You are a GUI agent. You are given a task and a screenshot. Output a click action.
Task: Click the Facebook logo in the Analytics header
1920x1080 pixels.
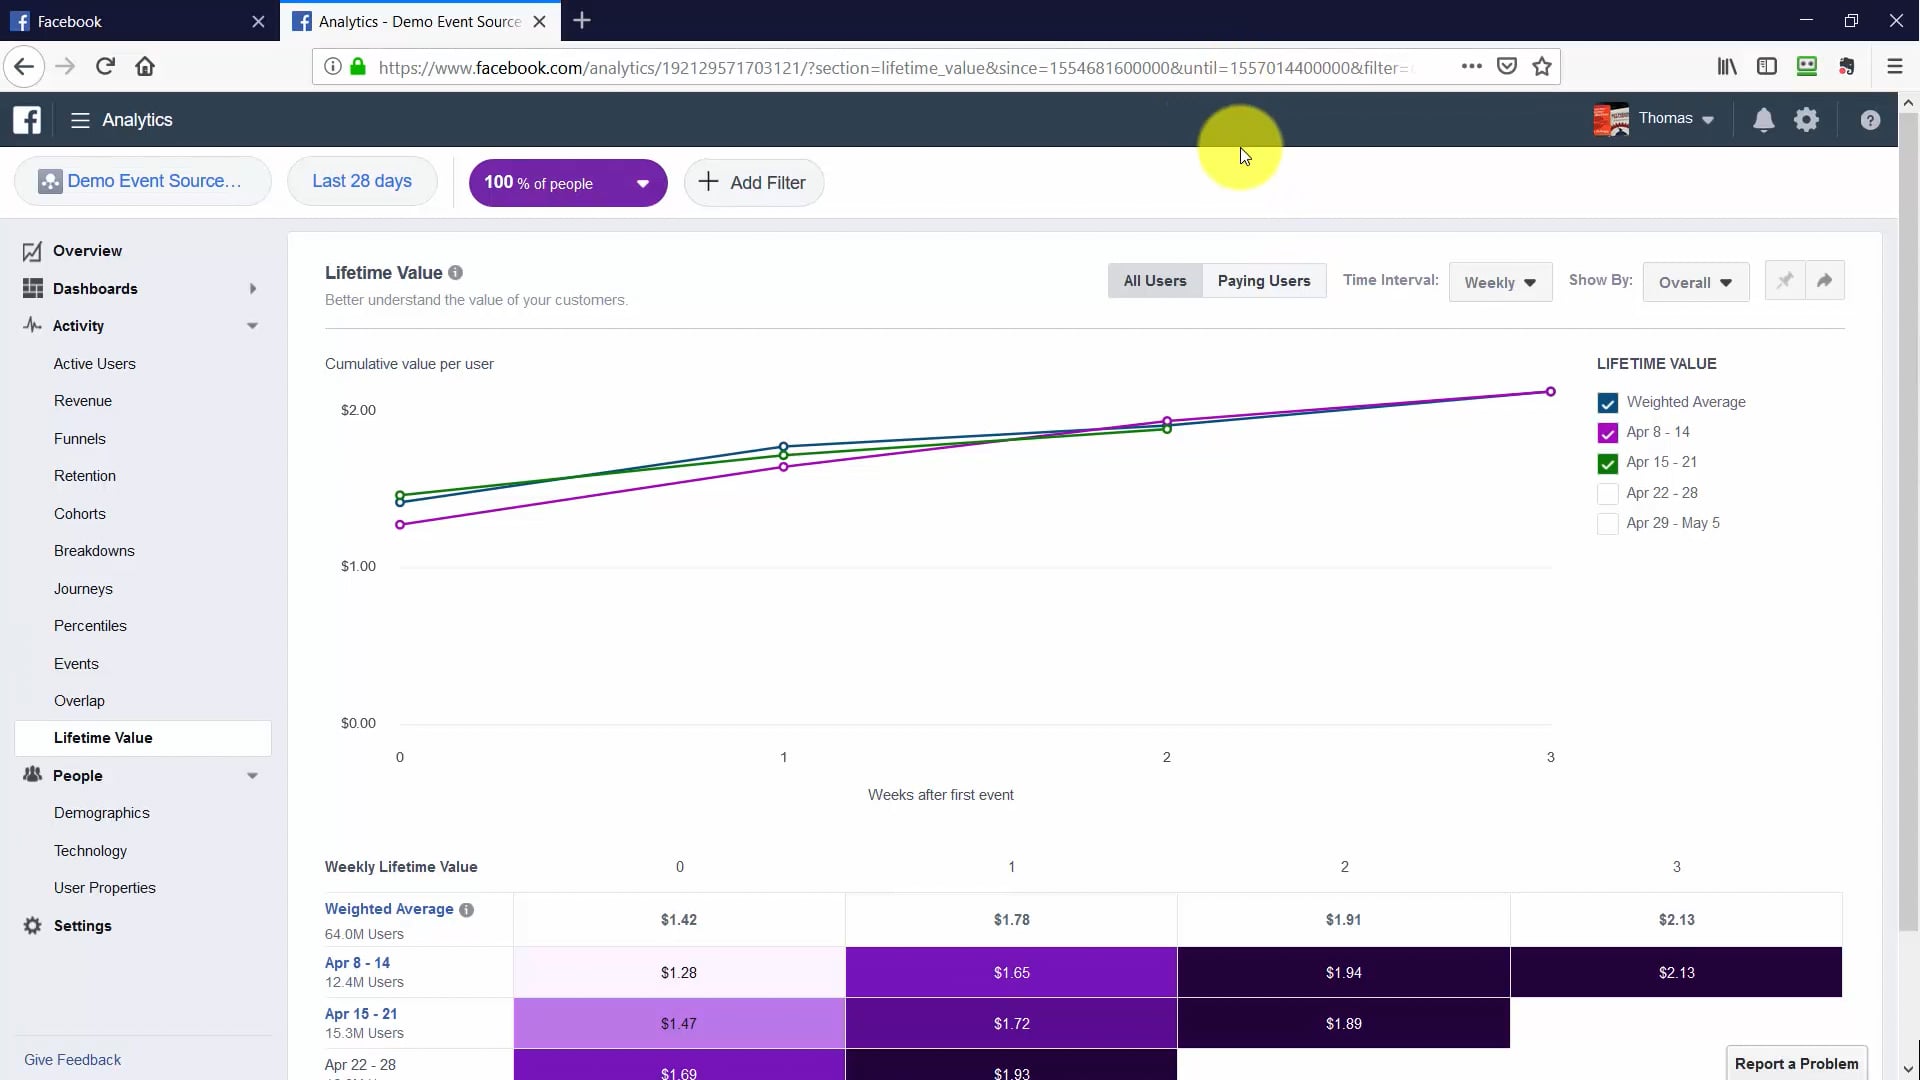27,120
